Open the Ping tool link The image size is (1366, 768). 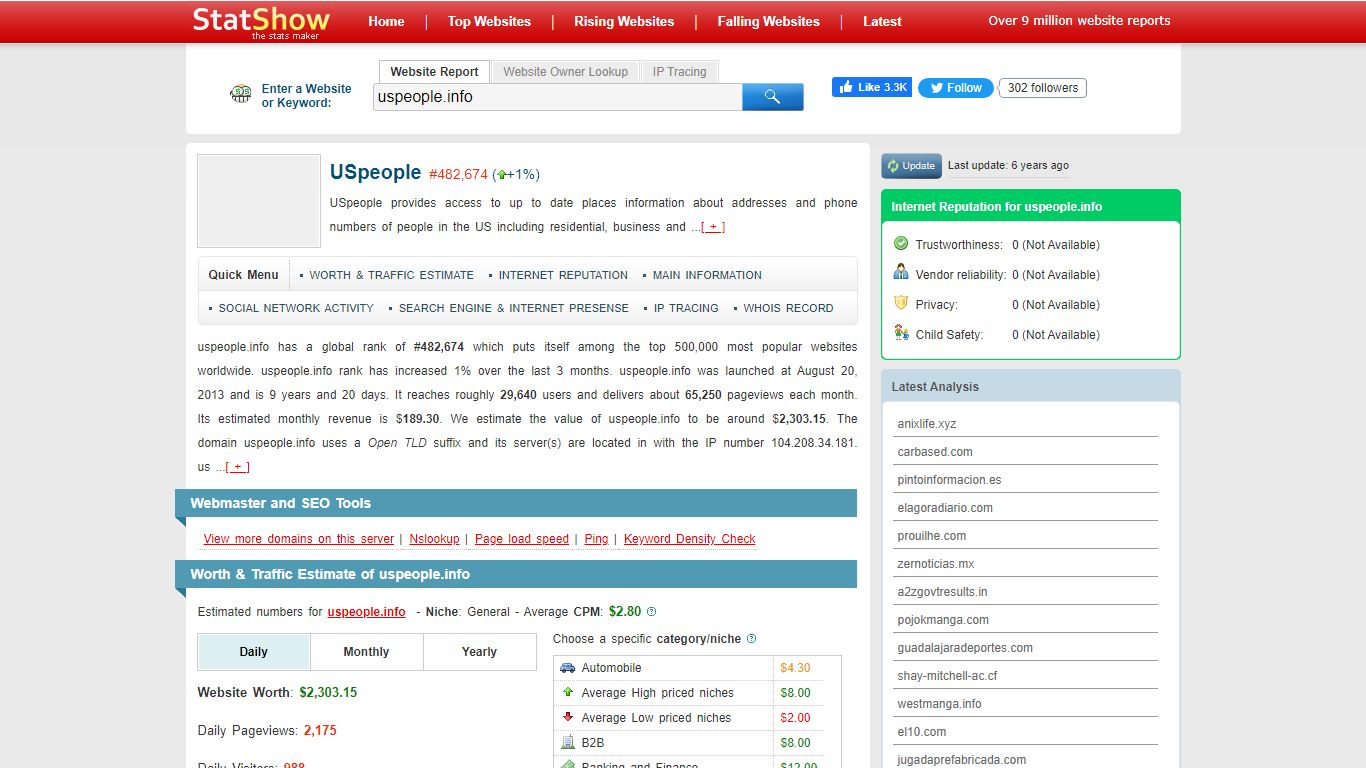point(596,539)
